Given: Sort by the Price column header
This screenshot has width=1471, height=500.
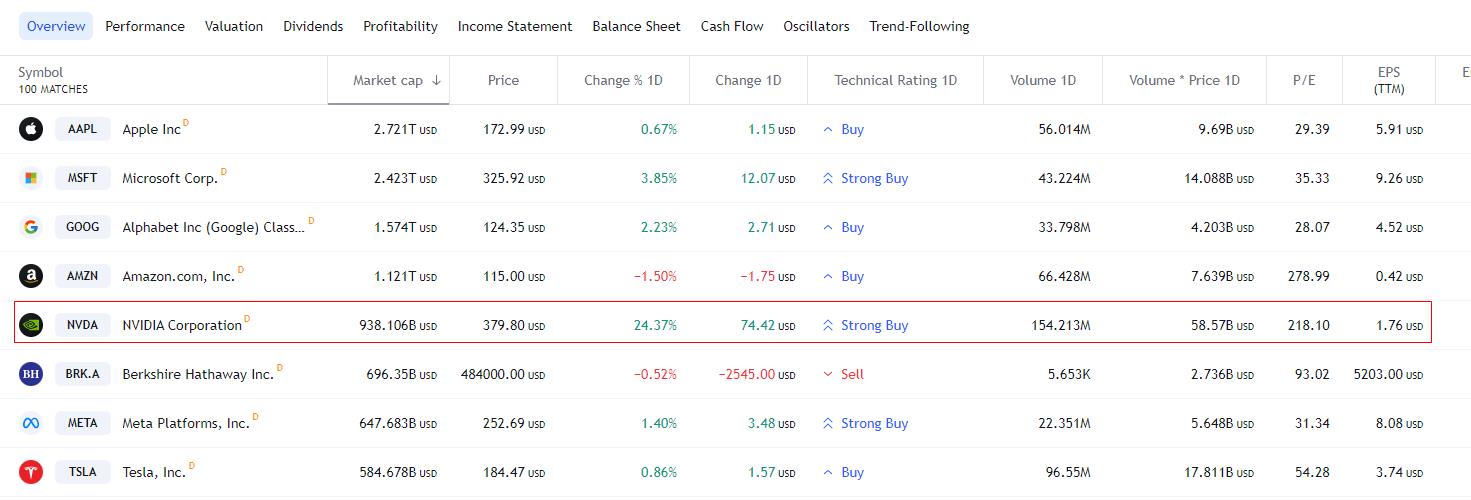Looking at the screenshot, I should pyautogui.click(x=503, y=80).
